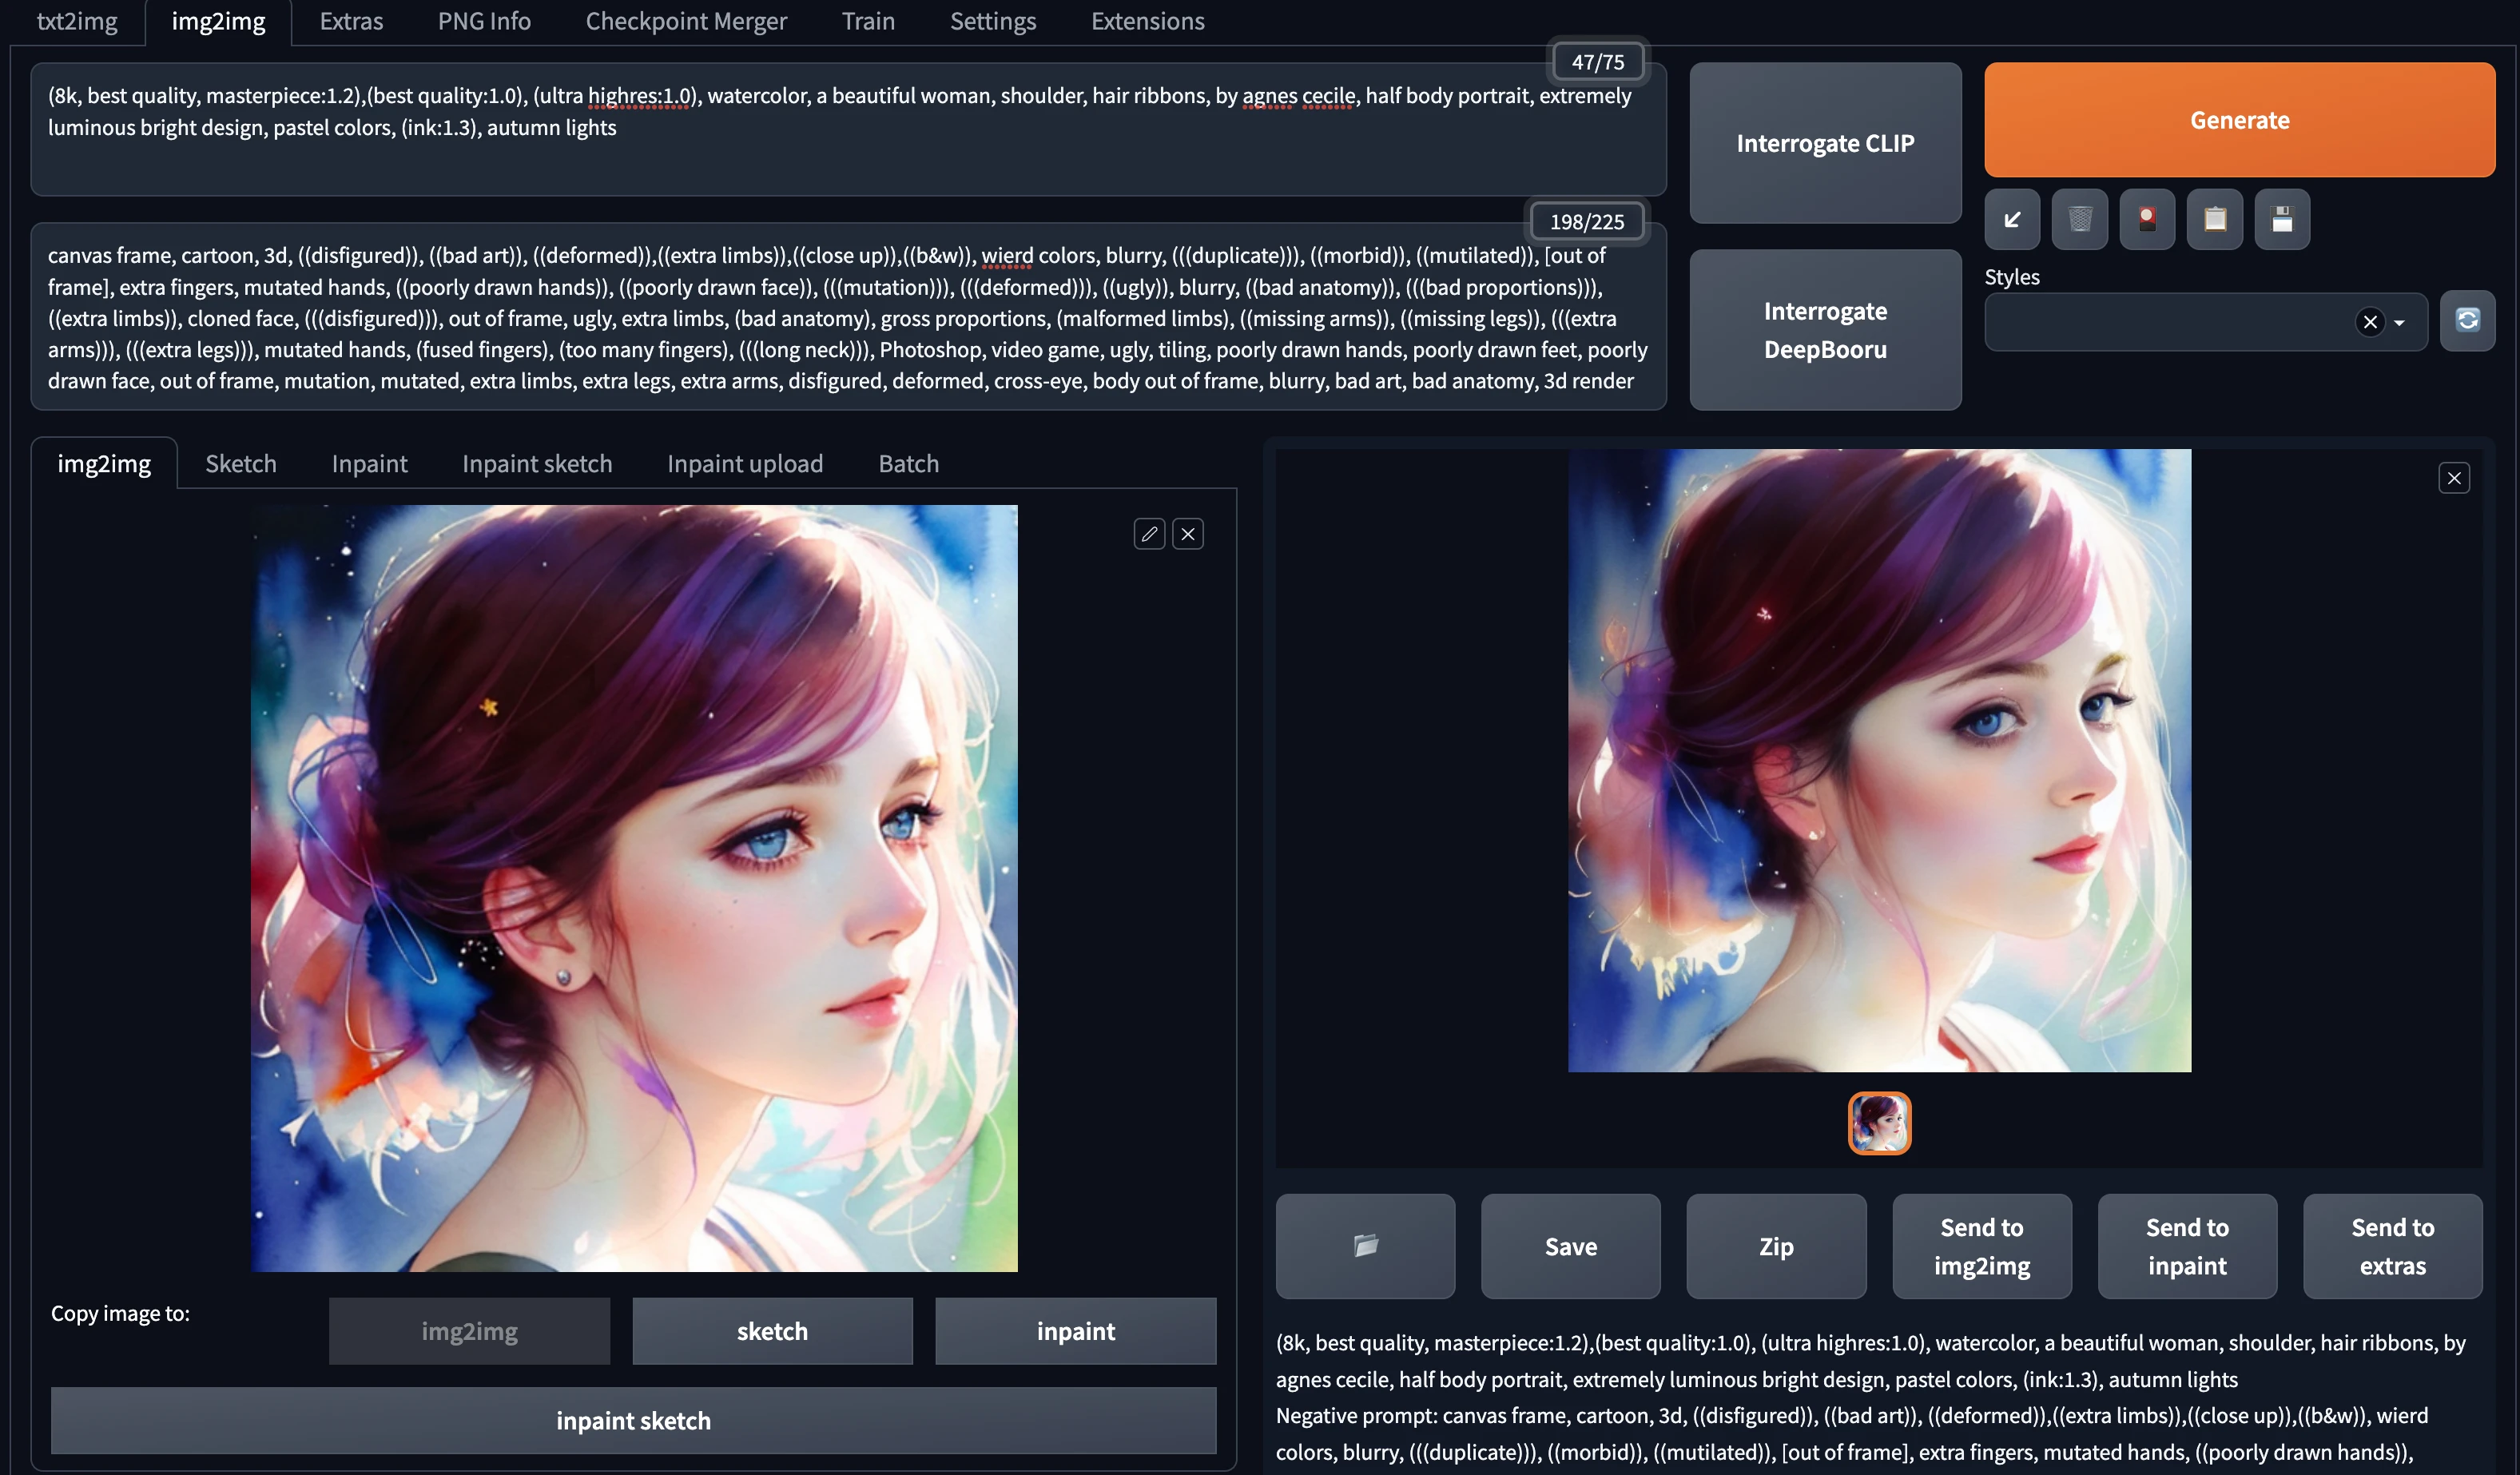This screenshot has height=1475, width=2520.
Task: Edit the input image with the pencil icon
Action: coord(1149,534)
